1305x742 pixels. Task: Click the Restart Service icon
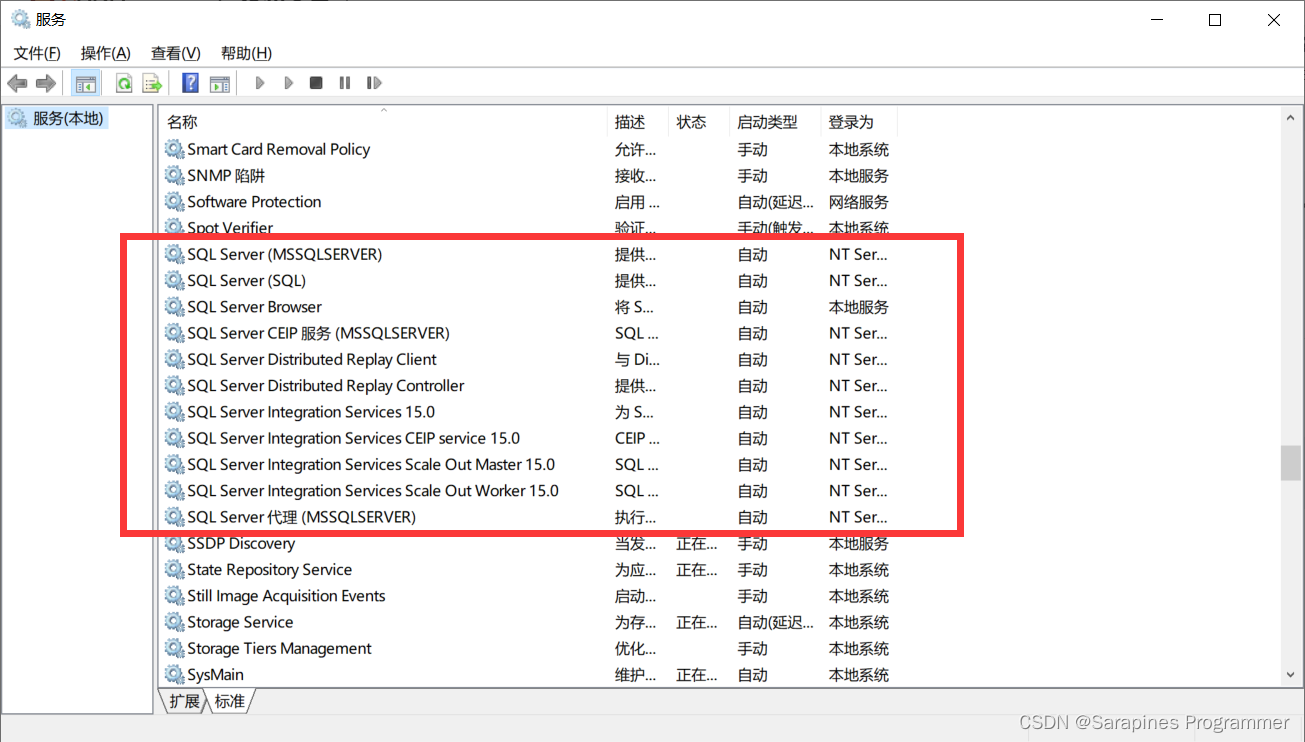374,83
